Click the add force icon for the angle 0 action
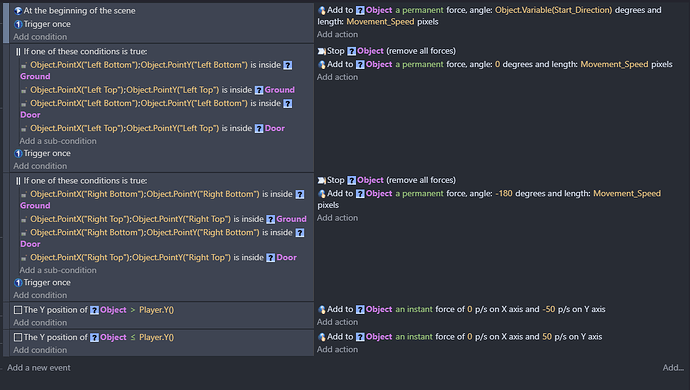 click(x=322, y=65)
